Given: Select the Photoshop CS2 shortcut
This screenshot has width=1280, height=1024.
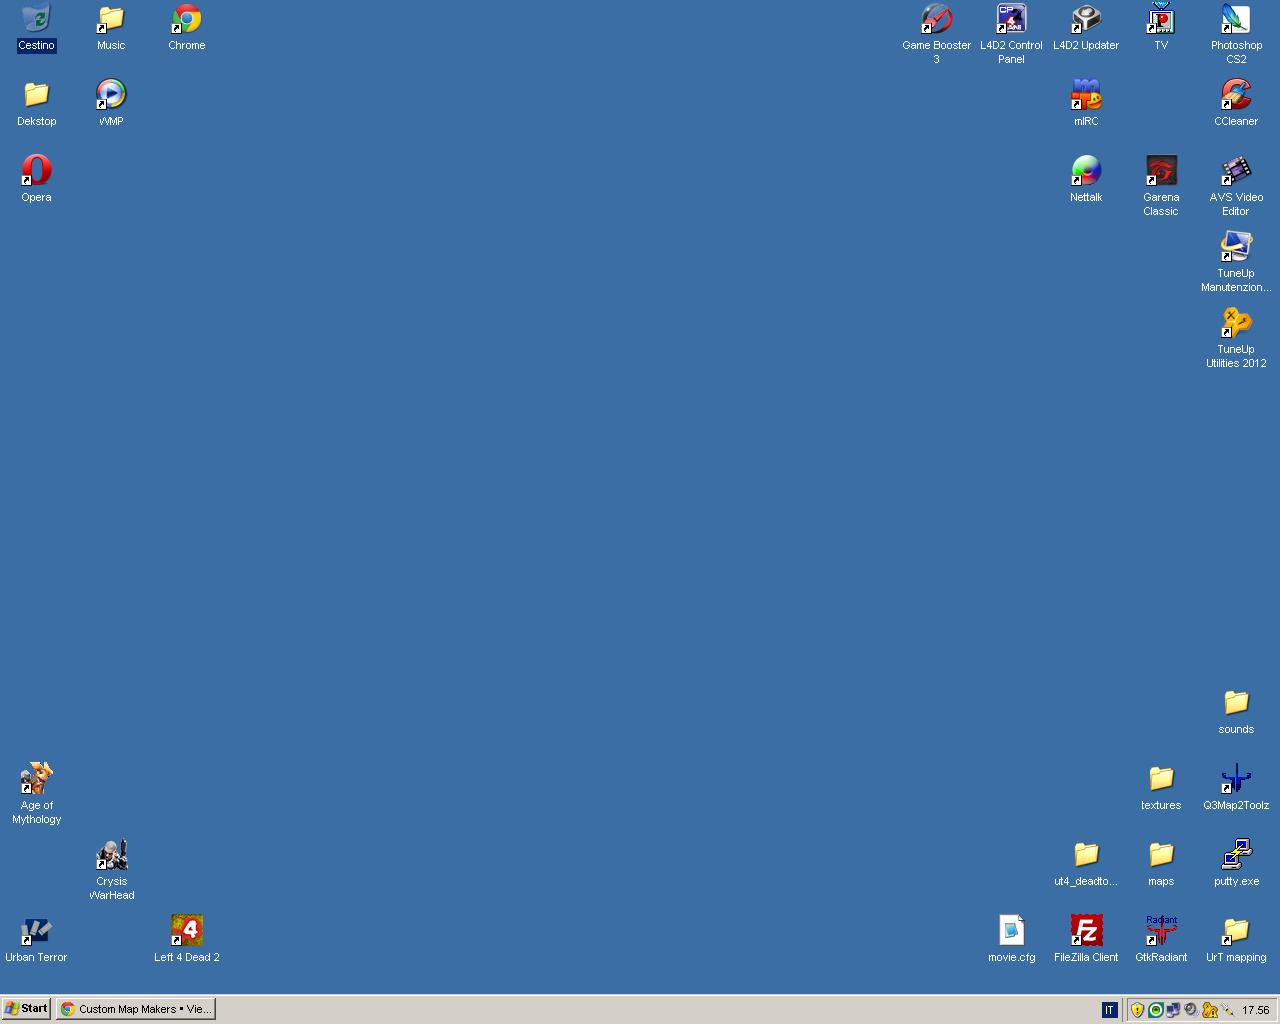Looking at the screenshot, I should (x=1236, y=20).
